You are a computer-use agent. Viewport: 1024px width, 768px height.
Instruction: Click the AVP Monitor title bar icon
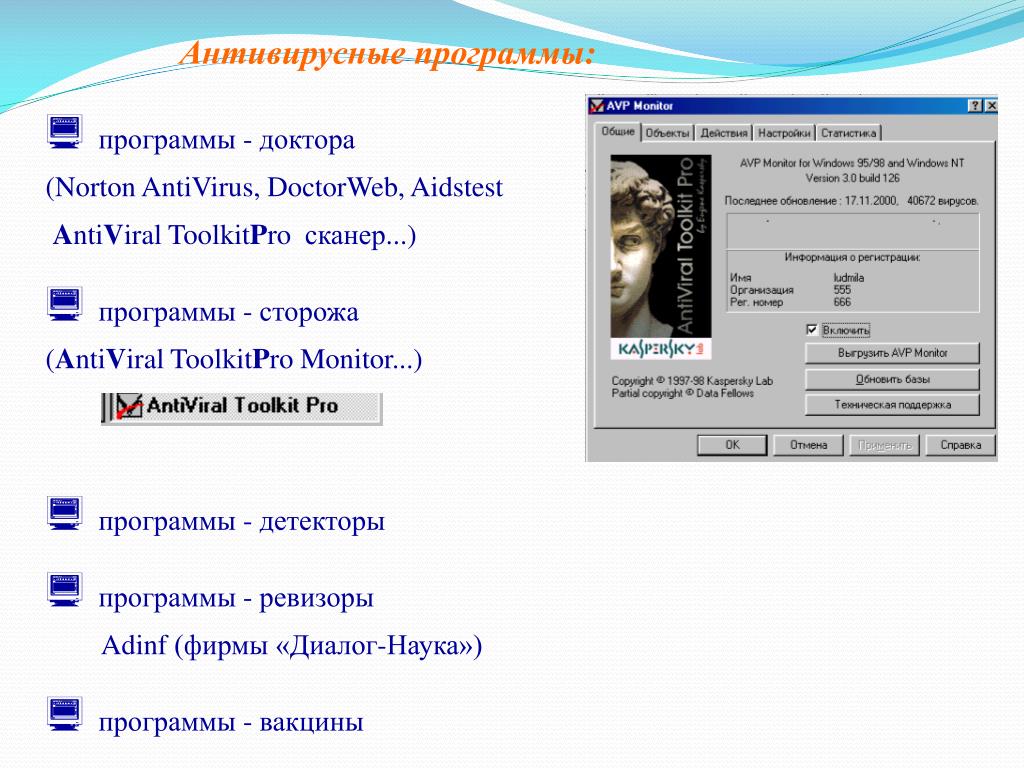click(596, 106)
